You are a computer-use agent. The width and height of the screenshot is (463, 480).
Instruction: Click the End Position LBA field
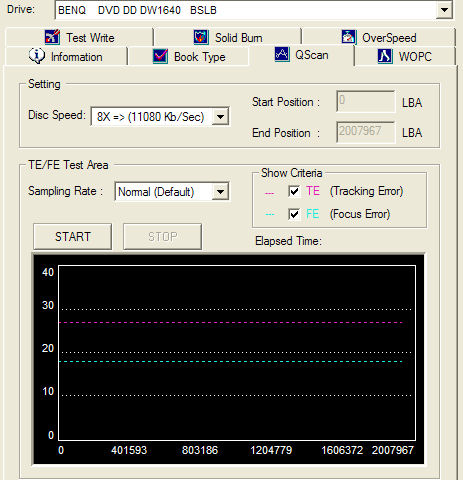coord(366,132)
